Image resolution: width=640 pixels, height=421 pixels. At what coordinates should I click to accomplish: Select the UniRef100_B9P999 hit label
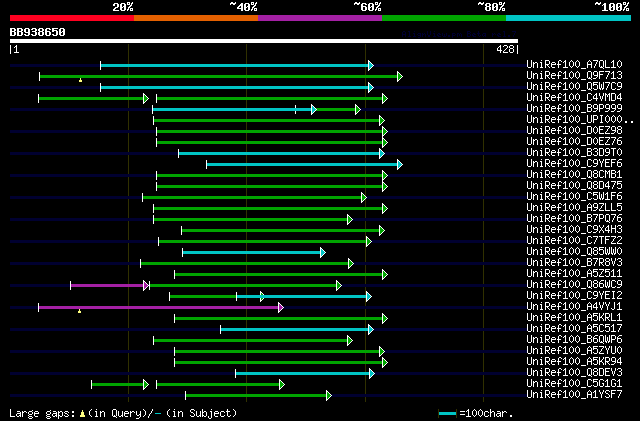pos(574,108)
